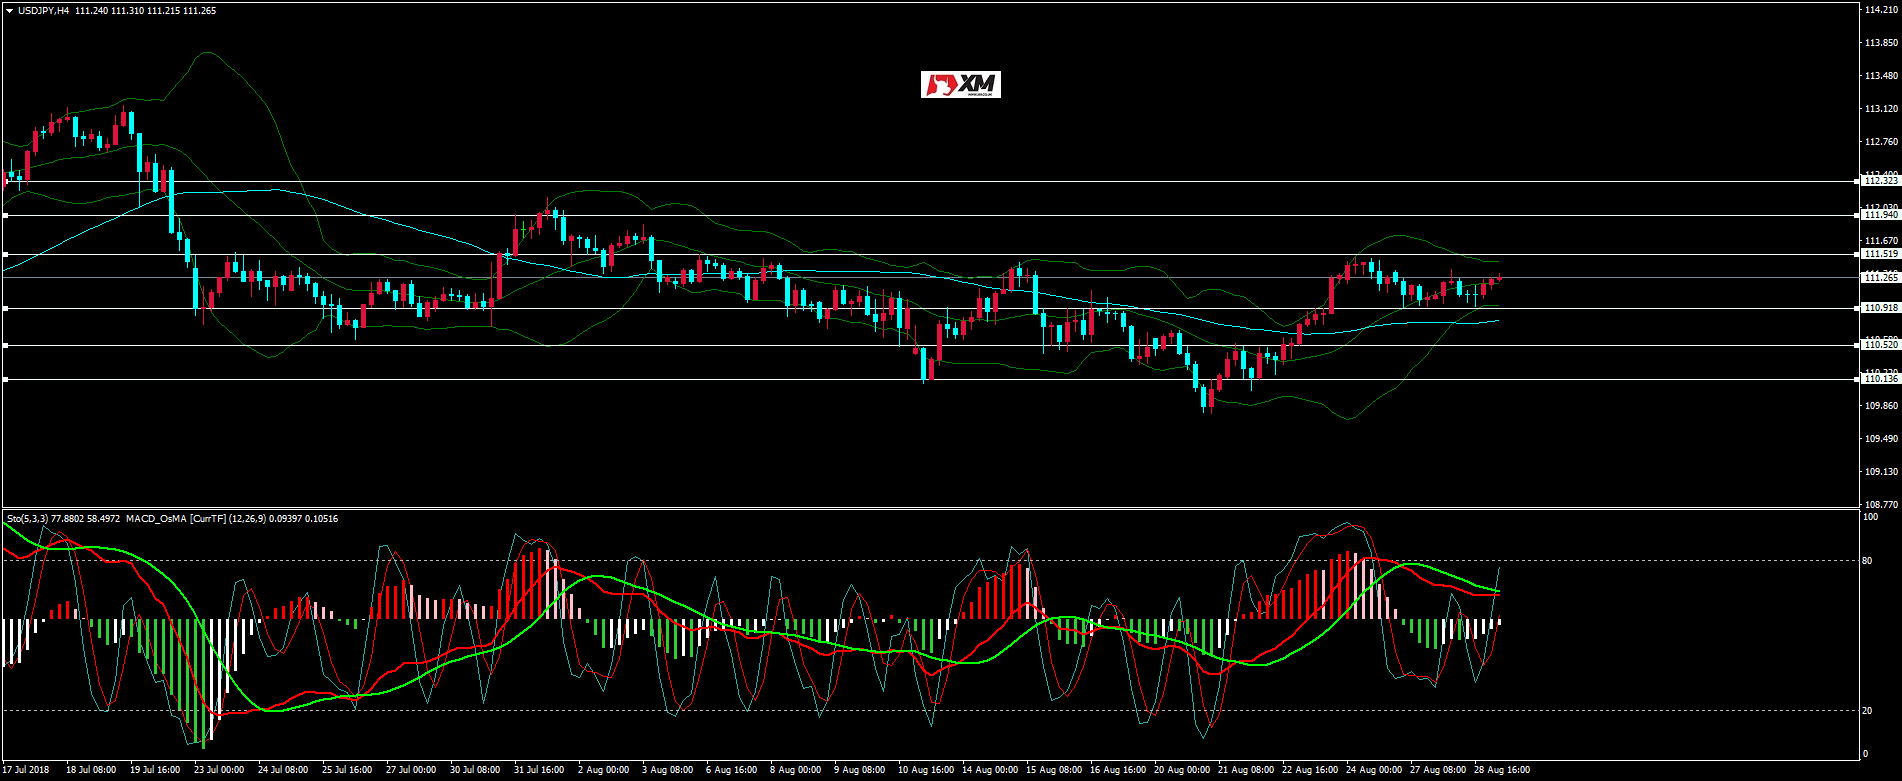
Task: Click the 109.860 price axis label
Action: [1882, 406]
